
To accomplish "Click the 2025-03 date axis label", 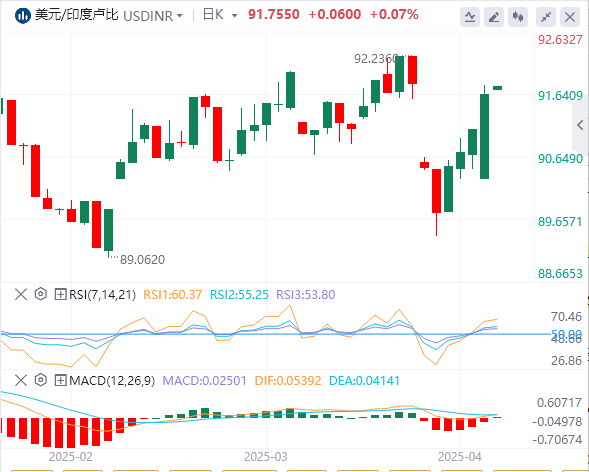I will (266, 457).
